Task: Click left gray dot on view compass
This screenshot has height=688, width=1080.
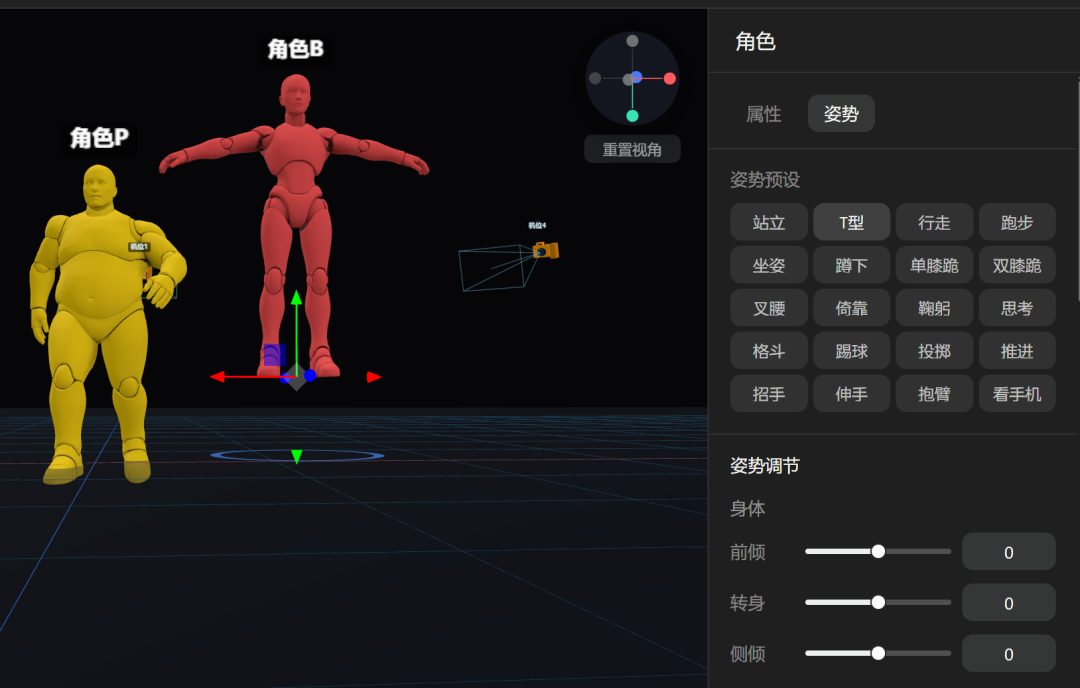Action: [x=595, y=79]
